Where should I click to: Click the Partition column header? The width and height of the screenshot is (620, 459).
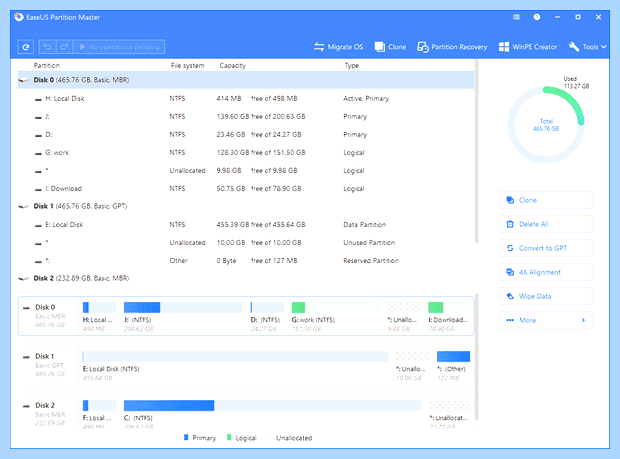(x=47, y=66)
